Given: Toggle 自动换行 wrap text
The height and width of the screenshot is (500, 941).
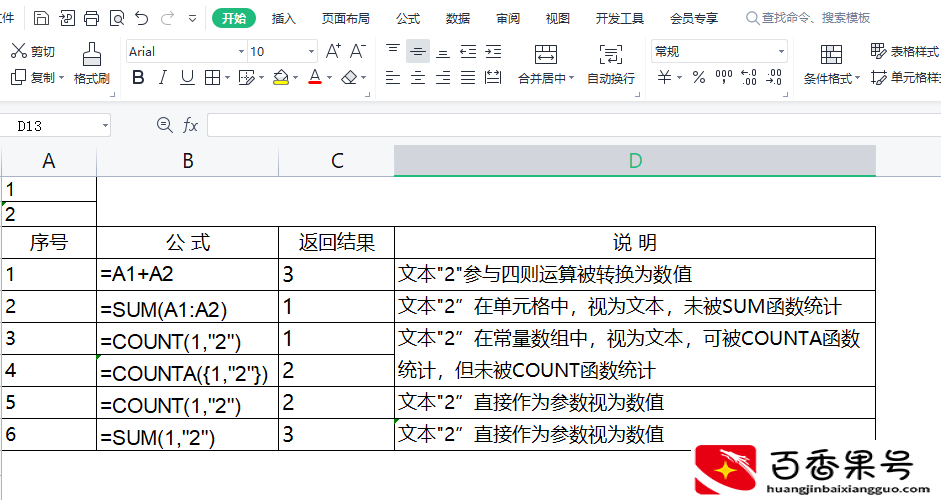Looking at the screenshot, I should click(x=611, y=63).
